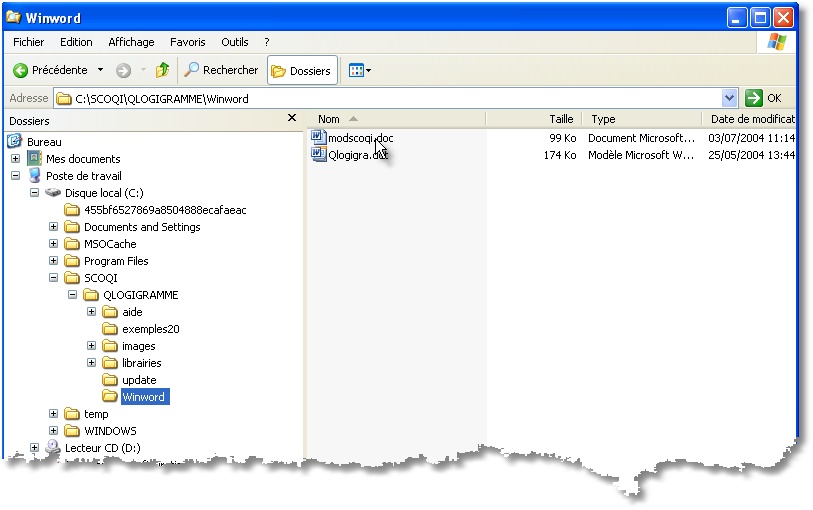Click the librairies folder icon
813x510 pixels.
tap(110, 363)
